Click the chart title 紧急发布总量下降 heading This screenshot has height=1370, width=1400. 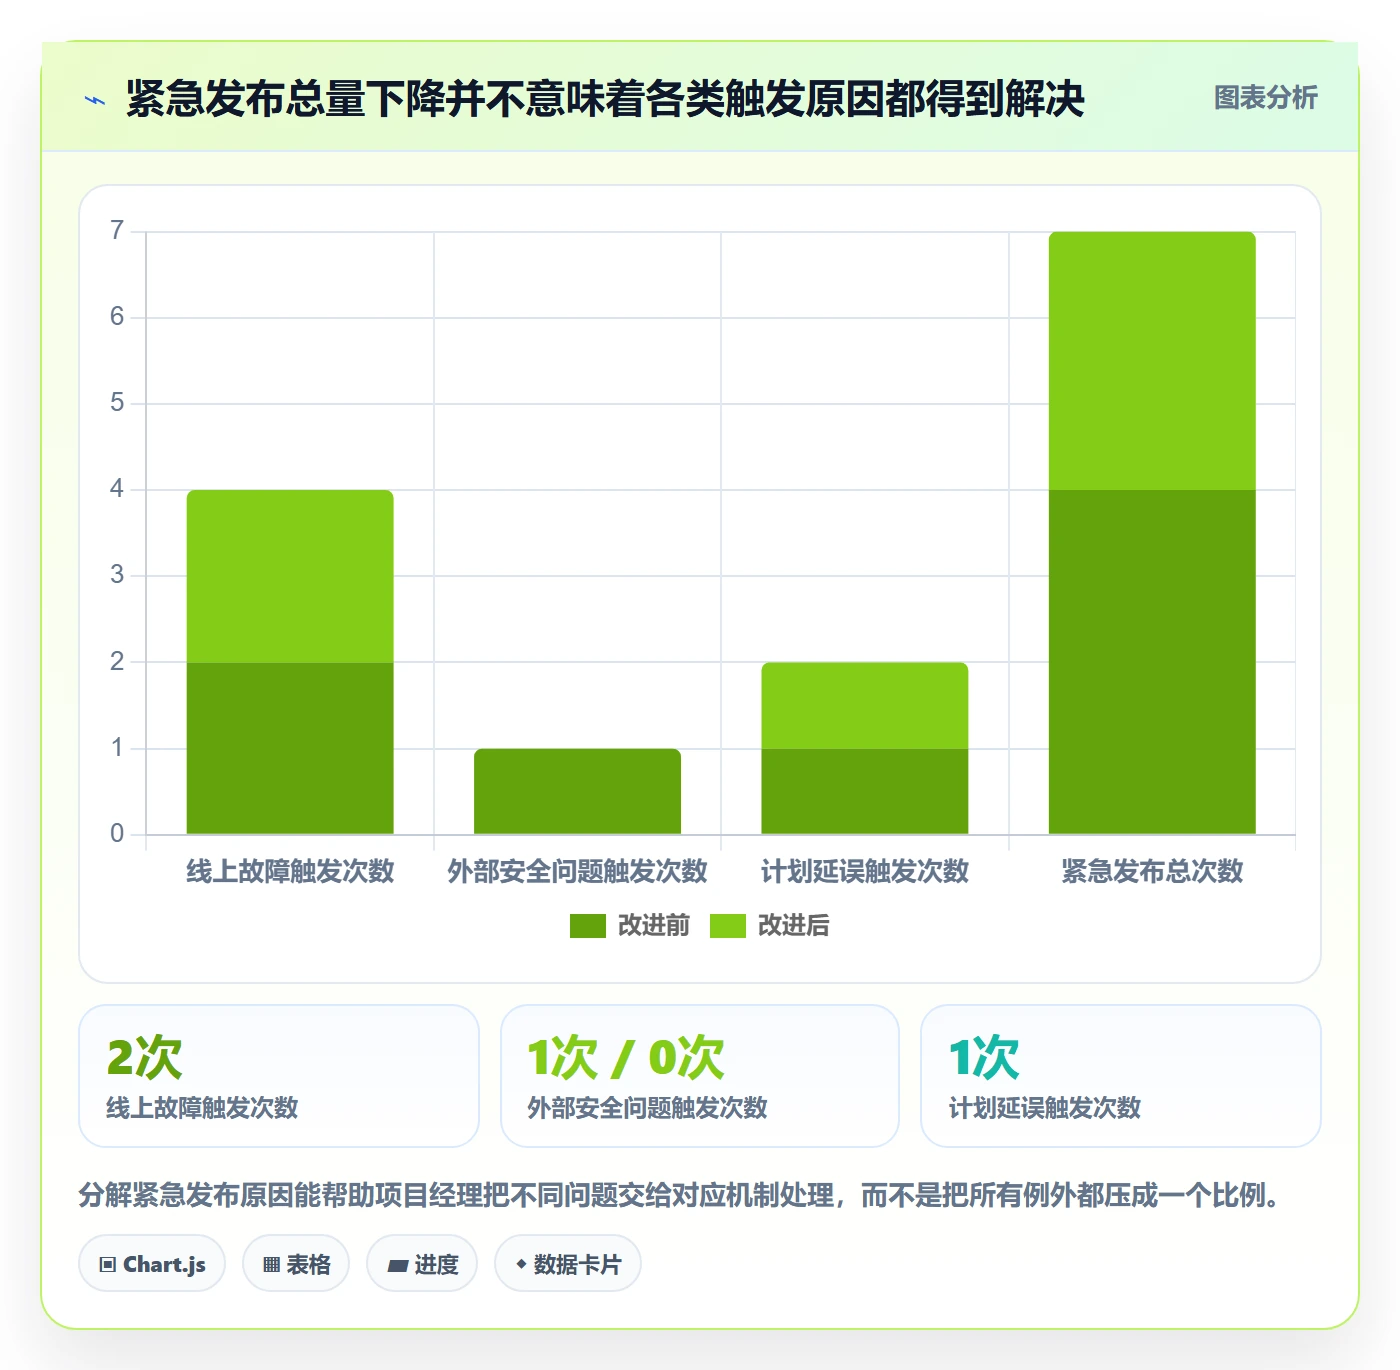(605, 99)
